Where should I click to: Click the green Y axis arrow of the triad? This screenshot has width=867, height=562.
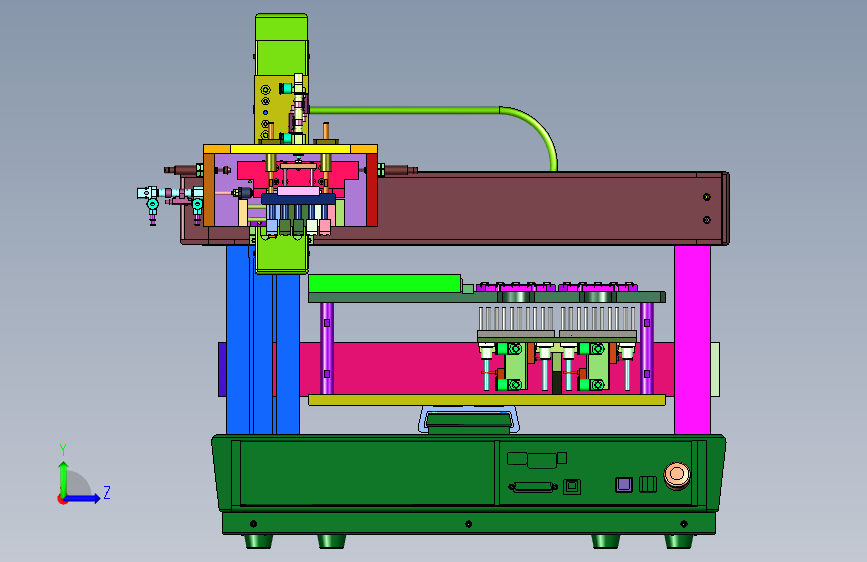pyautogui.click(x=63, y=478)
